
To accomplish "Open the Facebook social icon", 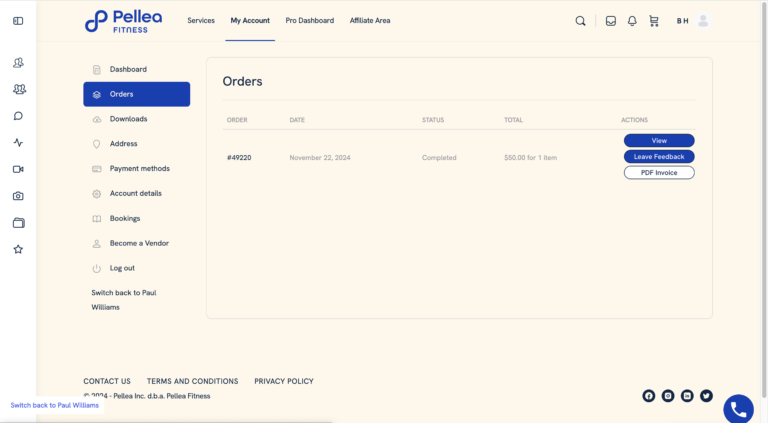I will [648, 396].
